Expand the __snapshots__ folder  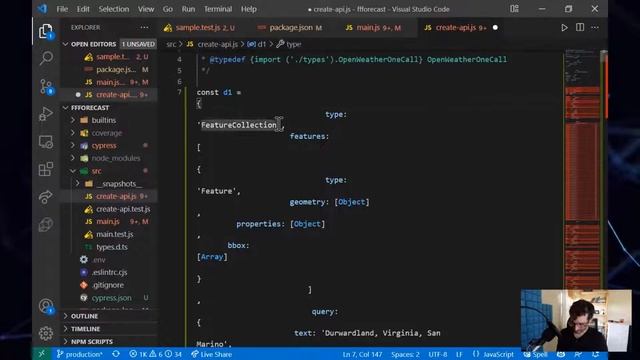click(x=119, y=184)
